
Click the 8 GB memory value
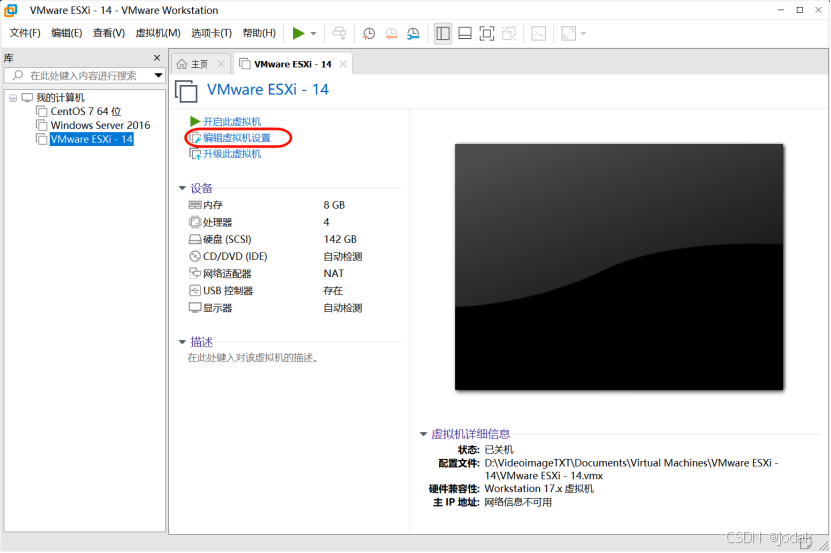click(x=334, y=205)
